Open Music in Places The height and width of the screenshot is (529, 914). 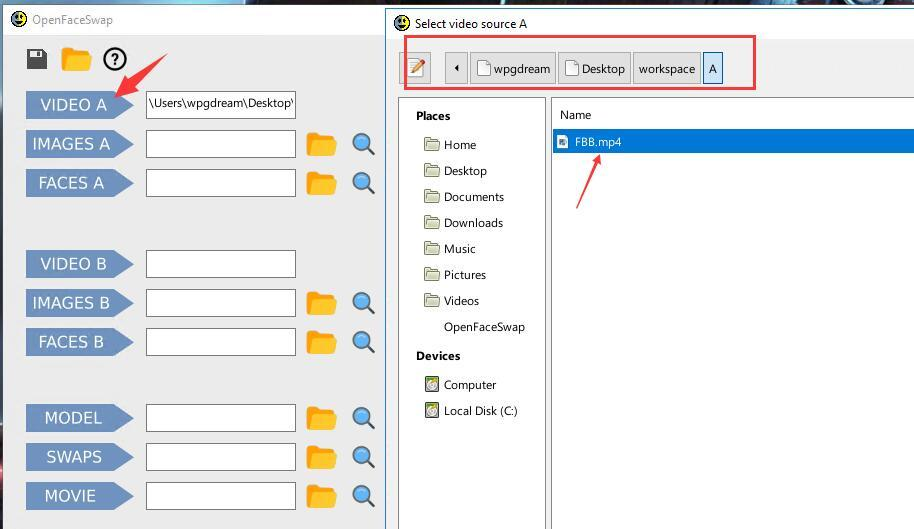[449, 249]
